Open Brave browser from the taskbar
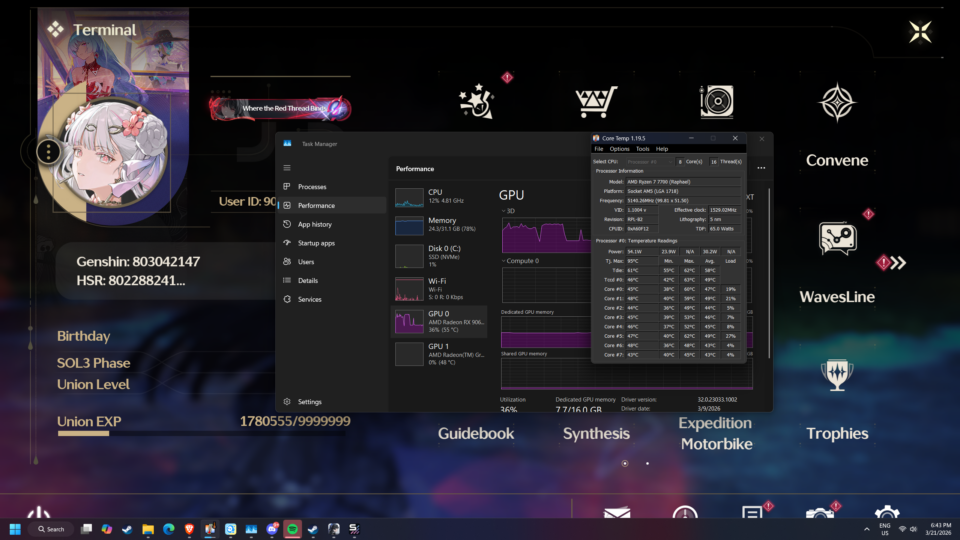960x540 pixels. pyautogui.click(x=189, y=529)
